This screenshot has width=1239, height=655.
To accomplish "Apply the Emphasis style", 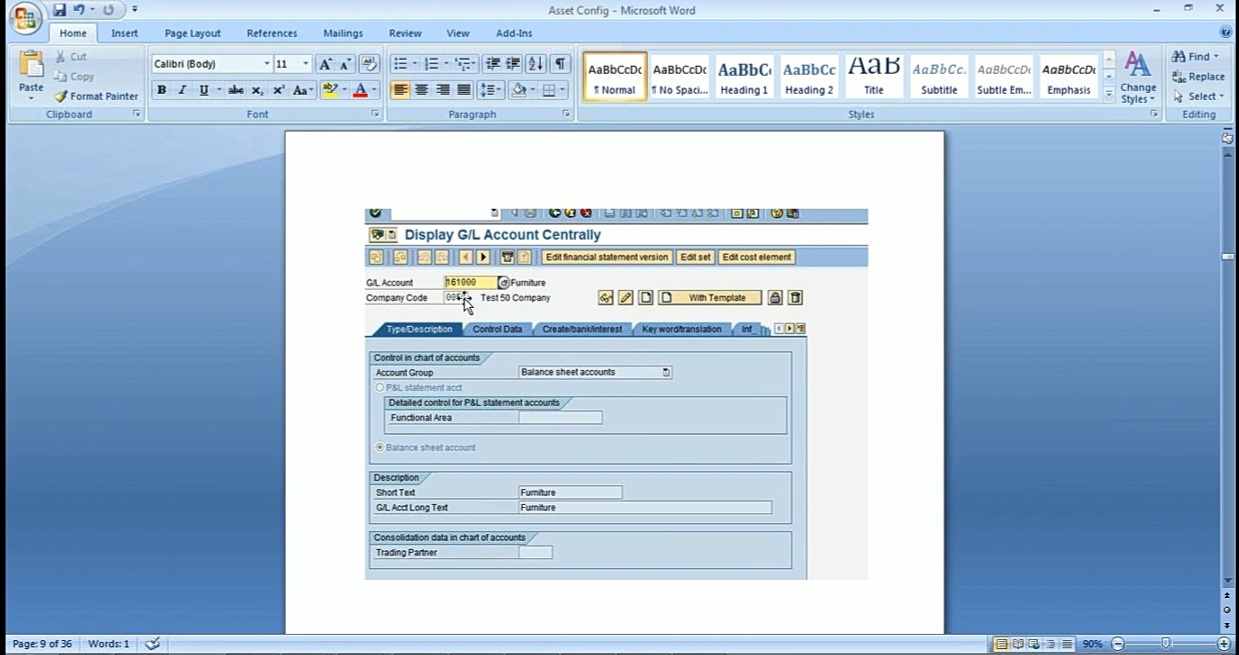I will click(x=1069, y=77).
